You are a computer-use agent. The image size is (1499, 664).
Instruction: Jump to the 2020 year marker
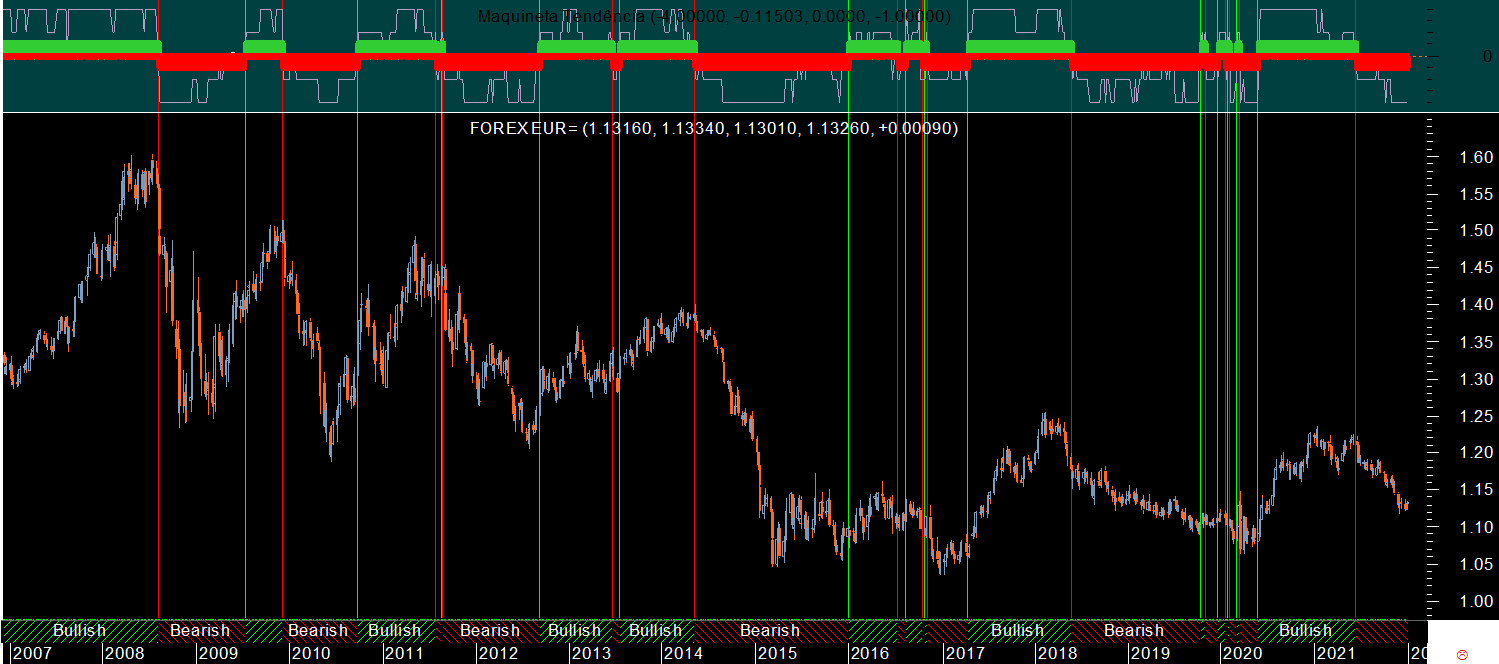click(1242, 653)
